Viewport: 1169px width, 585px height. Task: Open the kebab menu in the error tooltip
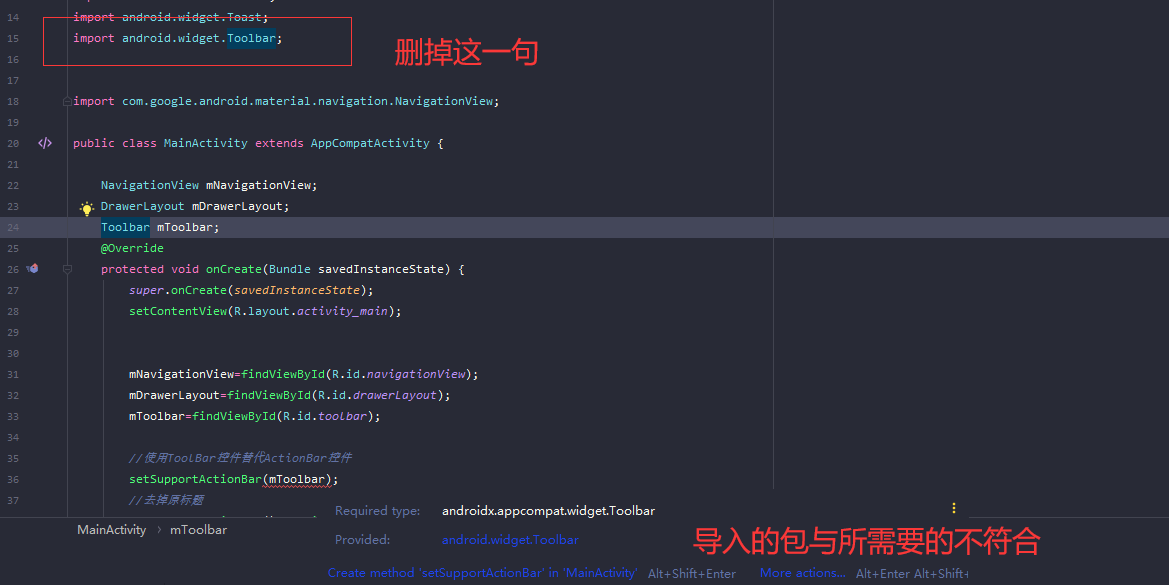[953, 508]
